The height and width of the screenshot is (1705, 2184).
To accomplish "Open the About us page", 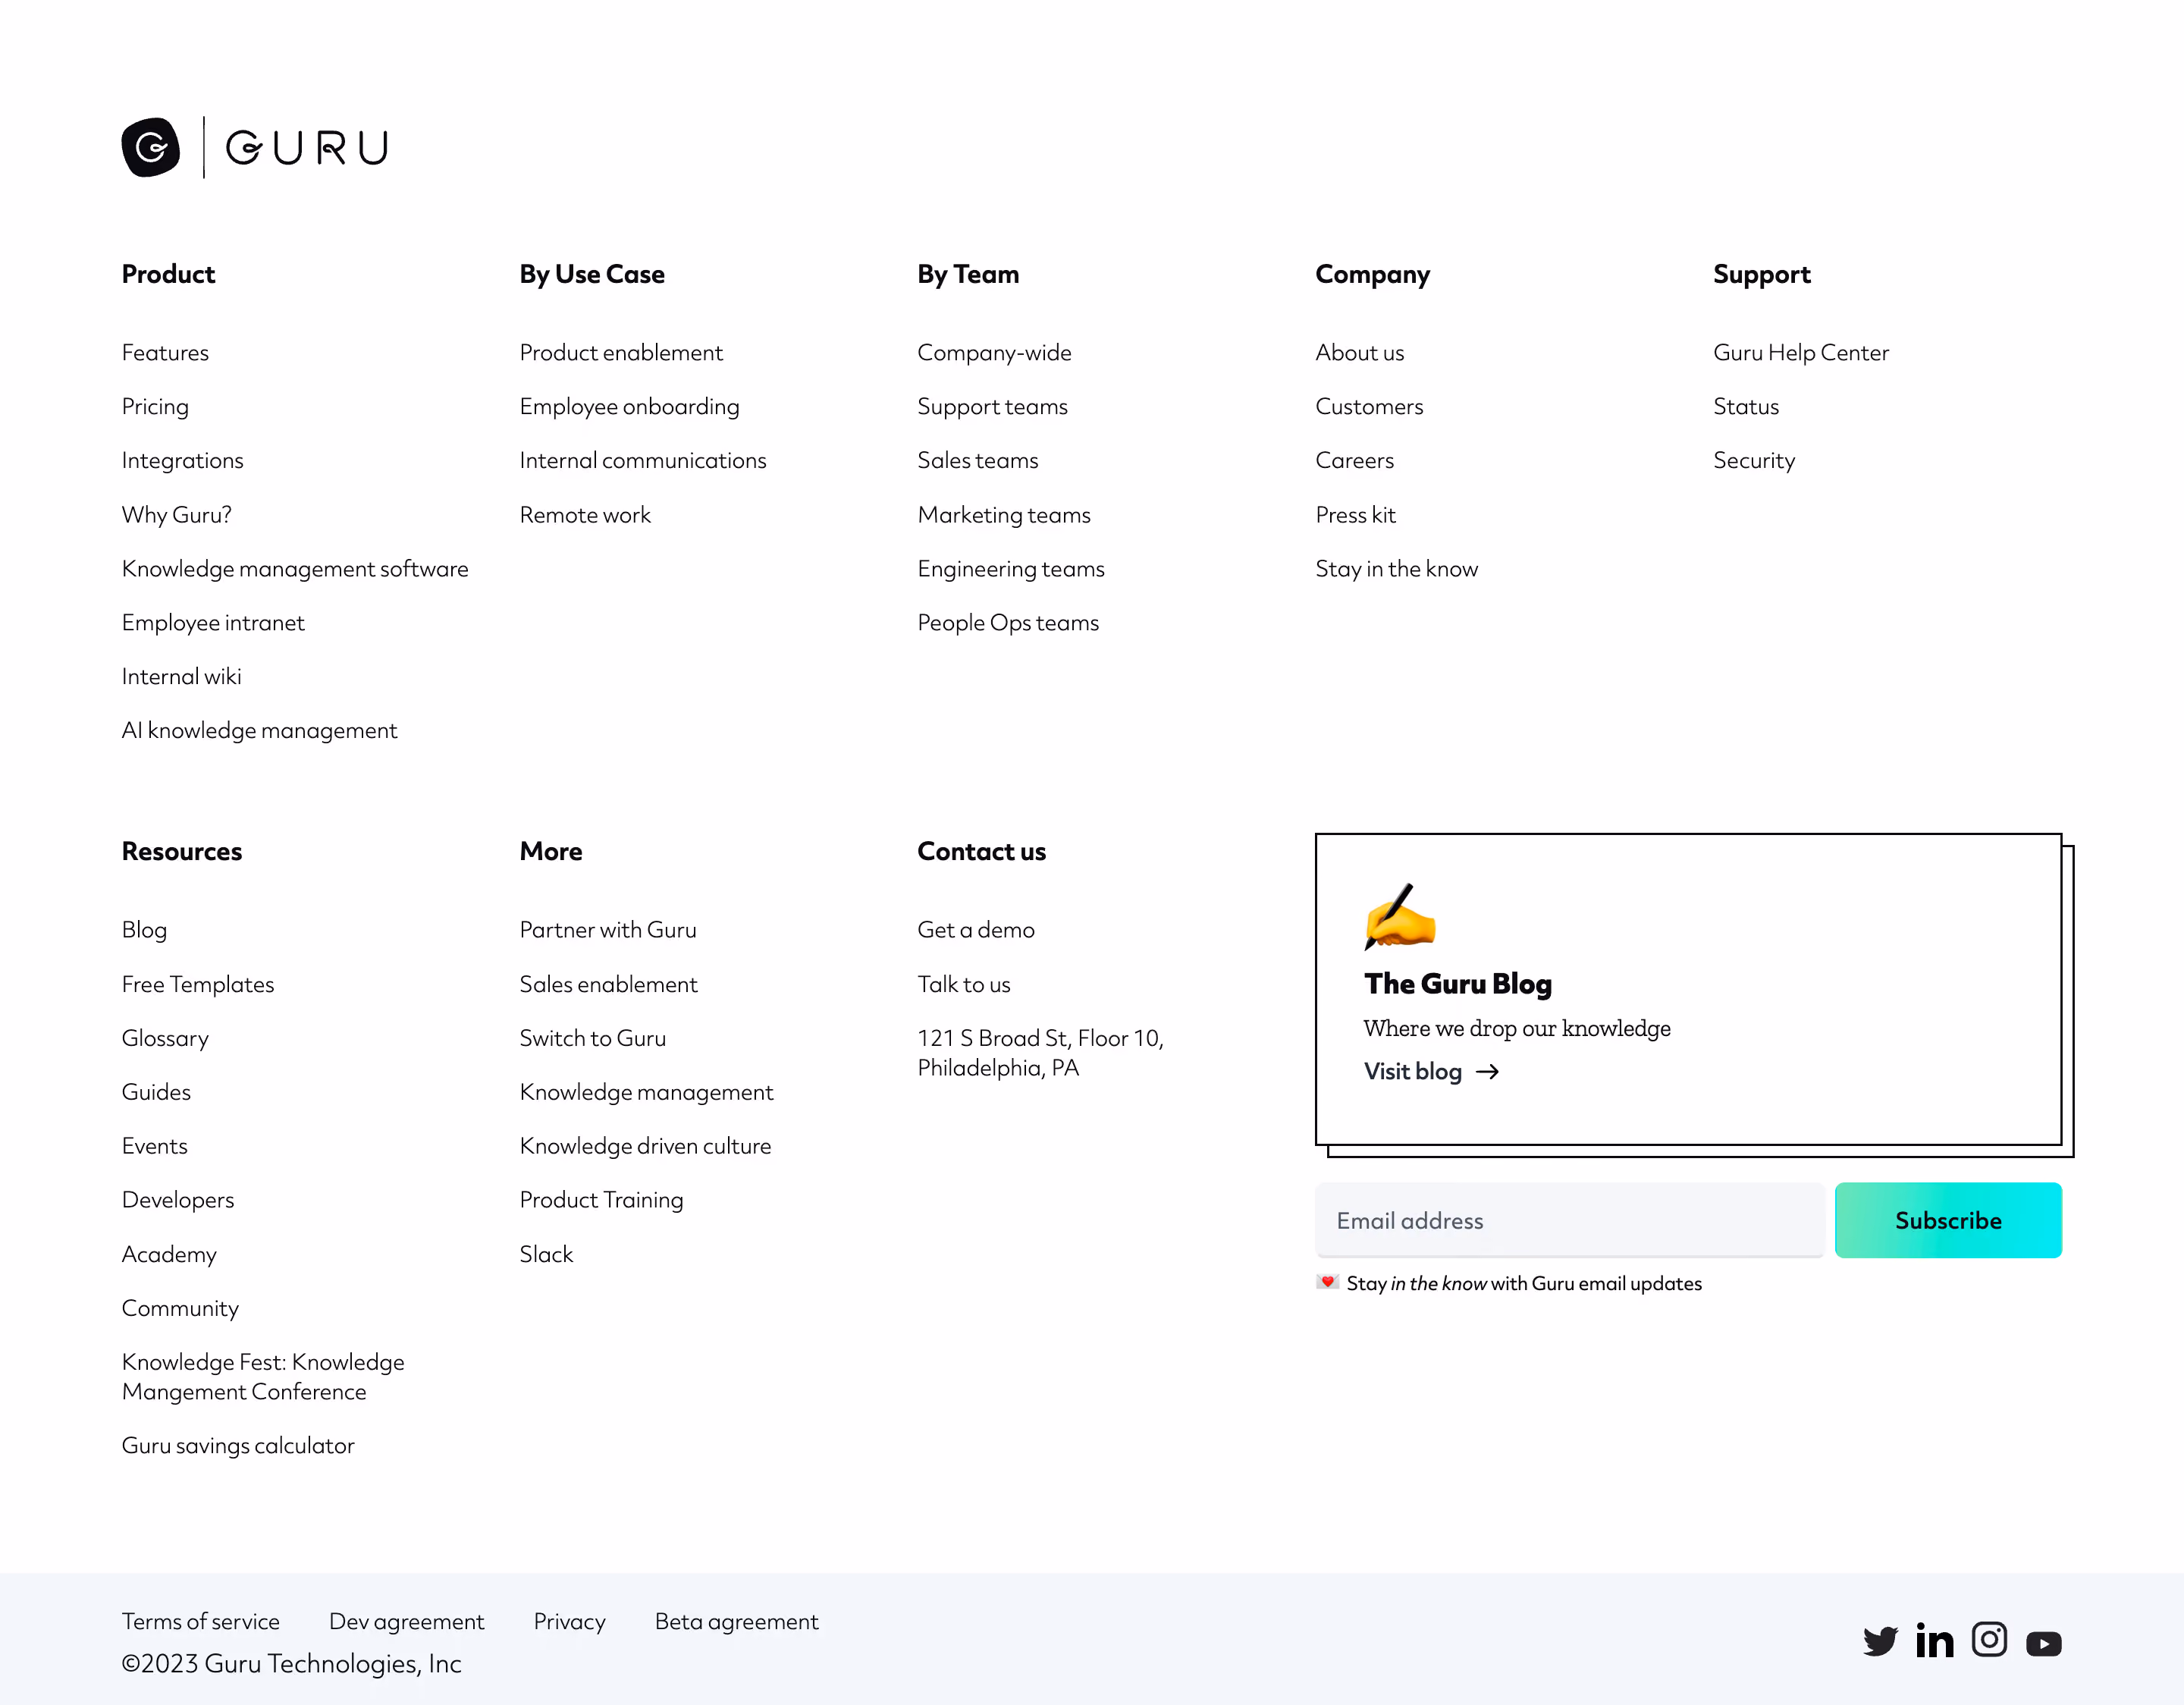I will point(1359,353).
